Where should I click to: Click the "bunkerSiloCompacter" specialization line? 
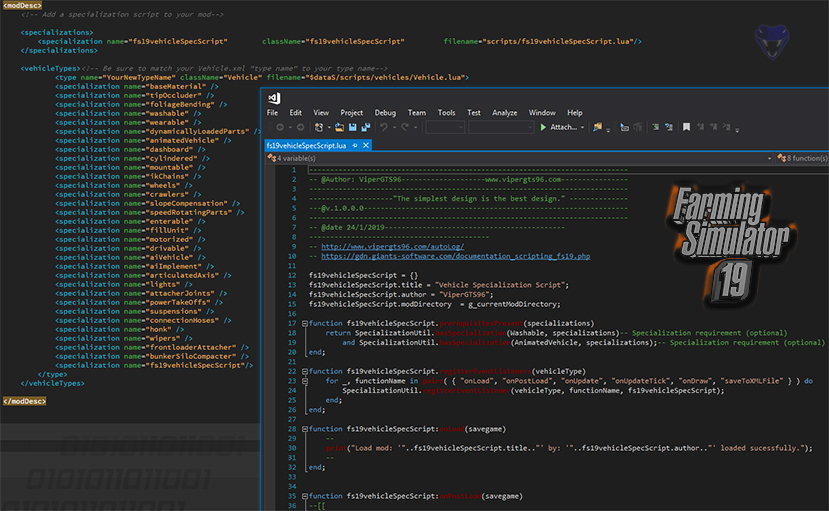(x=152, y=356)
